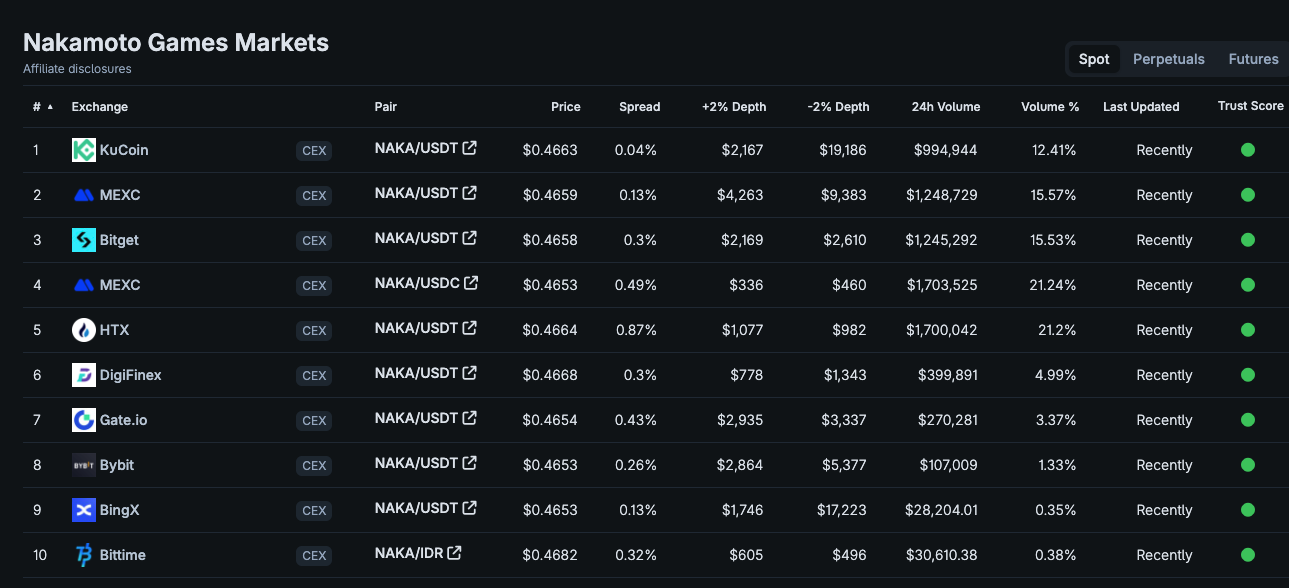The image size is (1289, 588).
Task: Select the Spot markets tab
Action: (x=1094, y=59)
